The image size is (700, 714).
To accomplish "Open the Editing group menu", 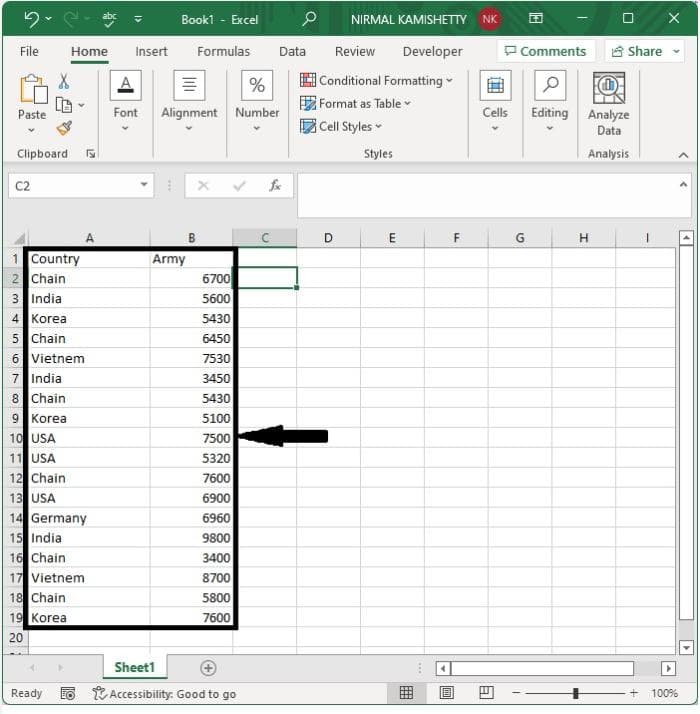I will [550, 101].
